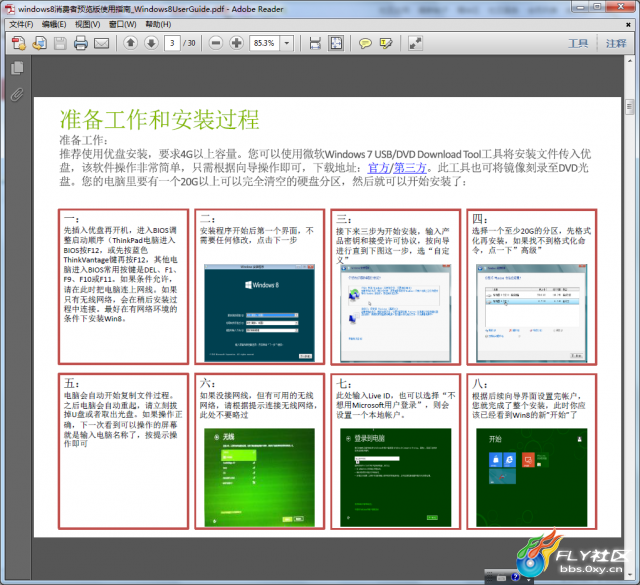Open the 注释 pane

point(616,43)
